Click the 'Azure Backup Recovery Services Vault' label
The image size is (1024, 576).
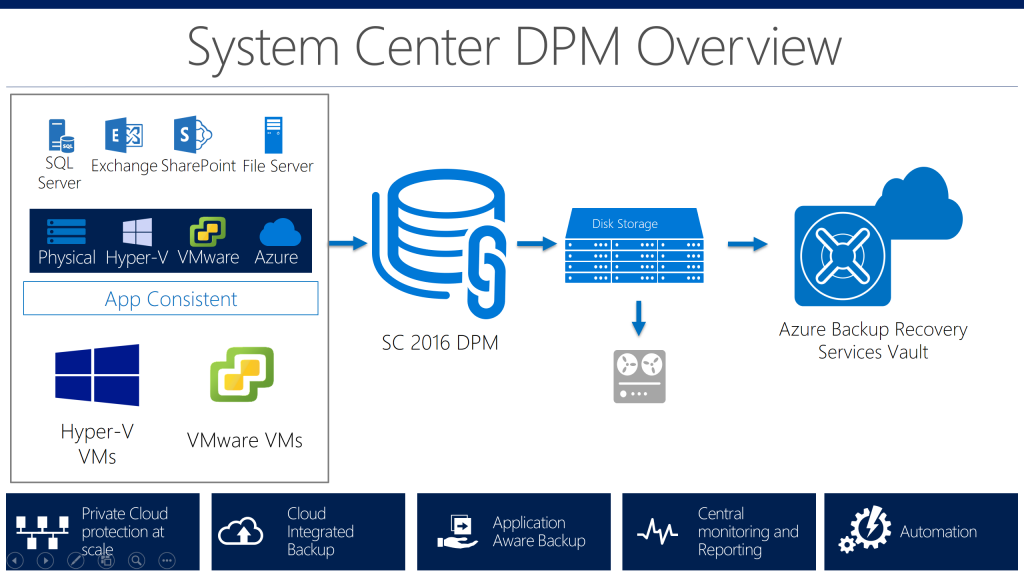point(873,340)
